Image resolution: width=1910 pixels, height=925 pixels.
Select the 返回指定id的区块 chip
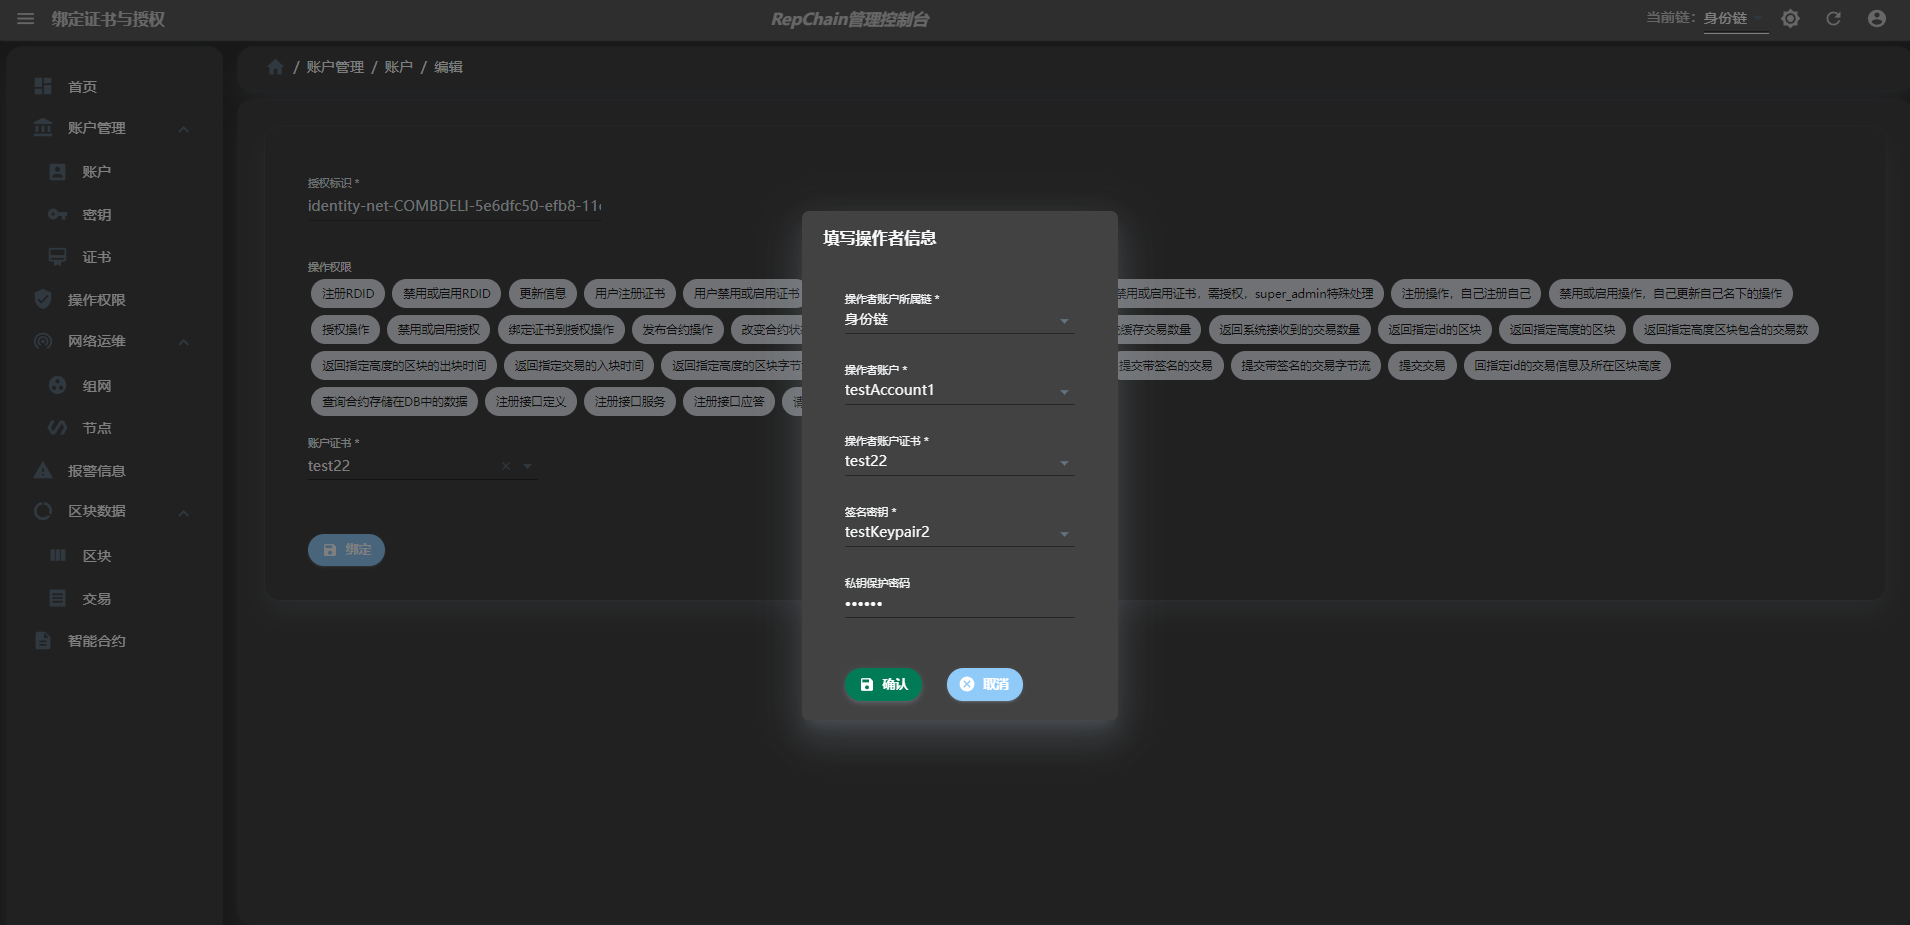point(1435,330)
